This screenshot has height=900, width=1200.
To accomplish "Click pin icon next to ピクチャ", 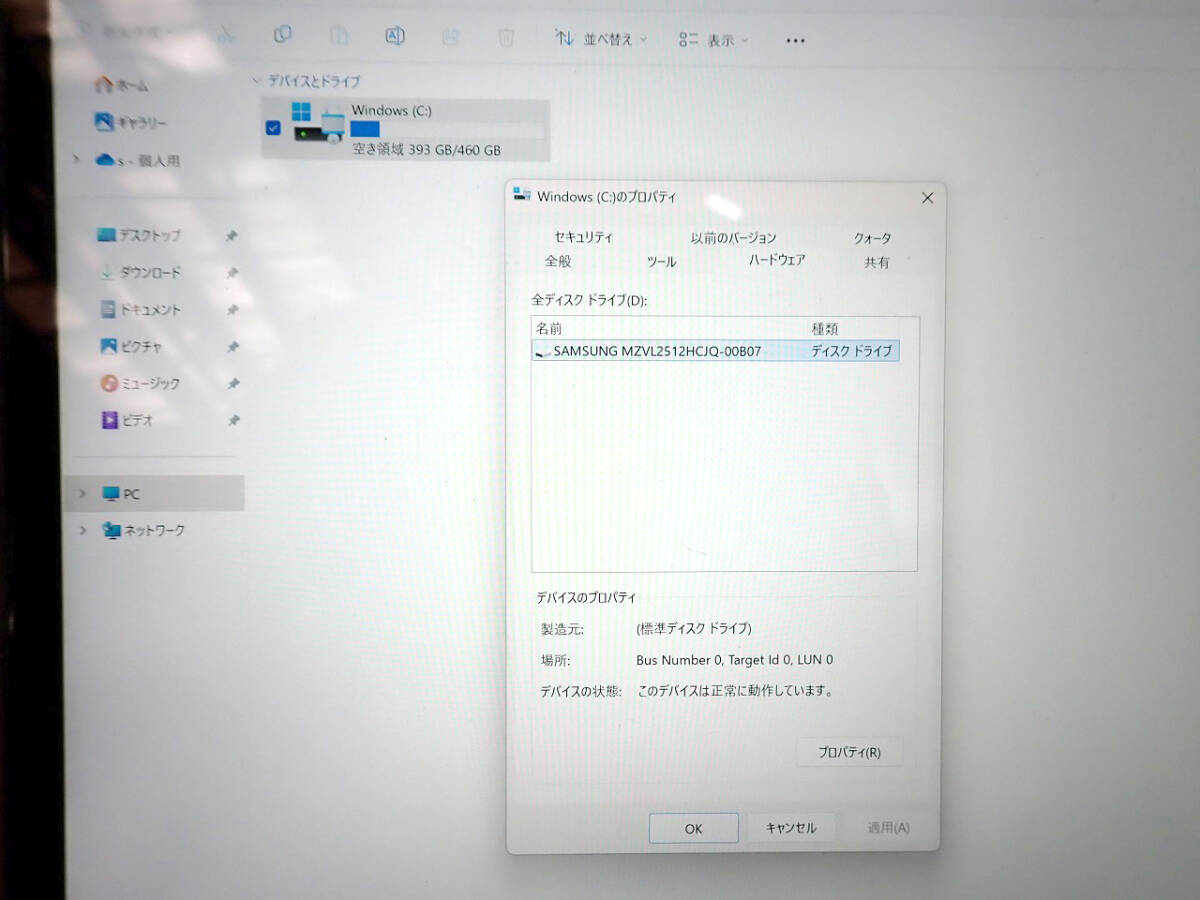I will tap(232, 347).
